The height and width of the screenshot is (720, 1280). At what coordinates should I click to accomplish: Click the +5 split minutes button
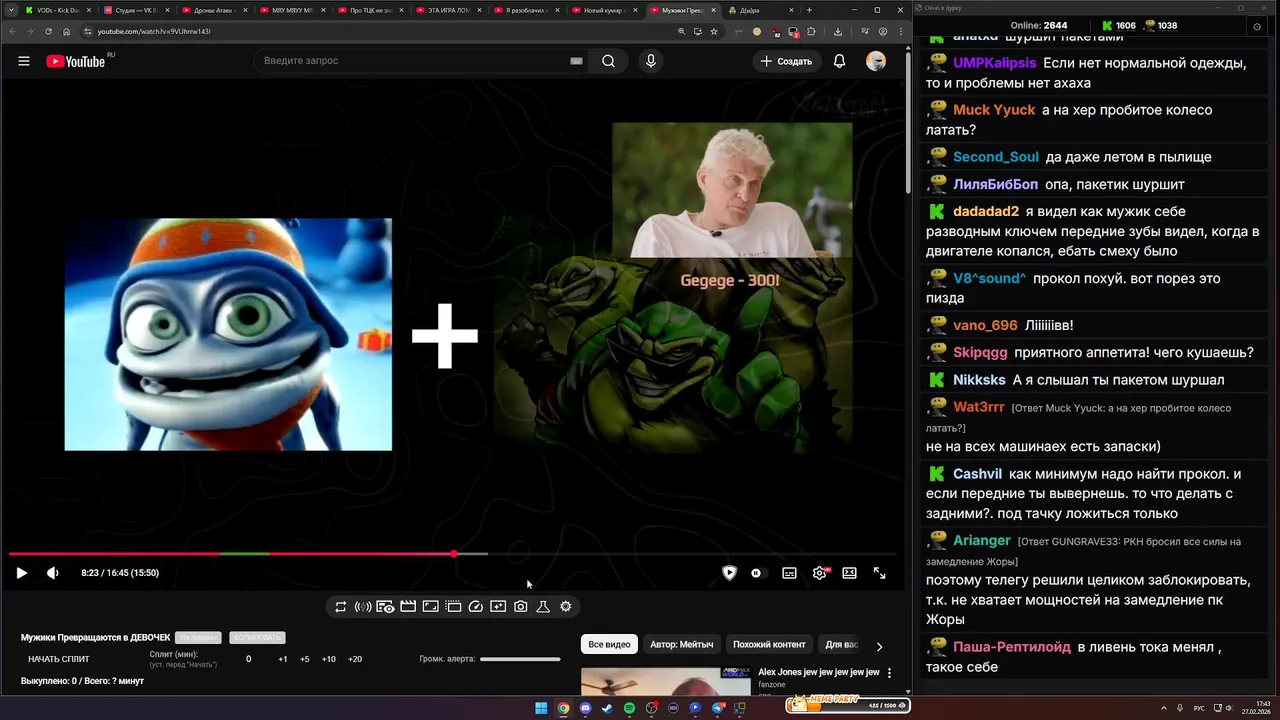[305, 659]
